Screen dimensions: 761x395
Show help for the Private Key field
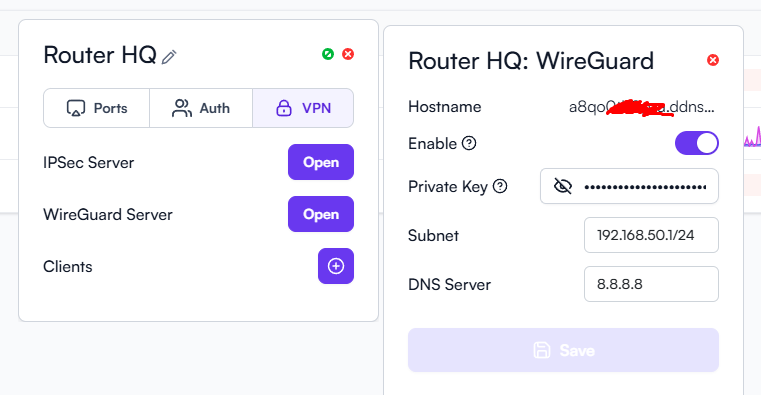pos(500,186)
